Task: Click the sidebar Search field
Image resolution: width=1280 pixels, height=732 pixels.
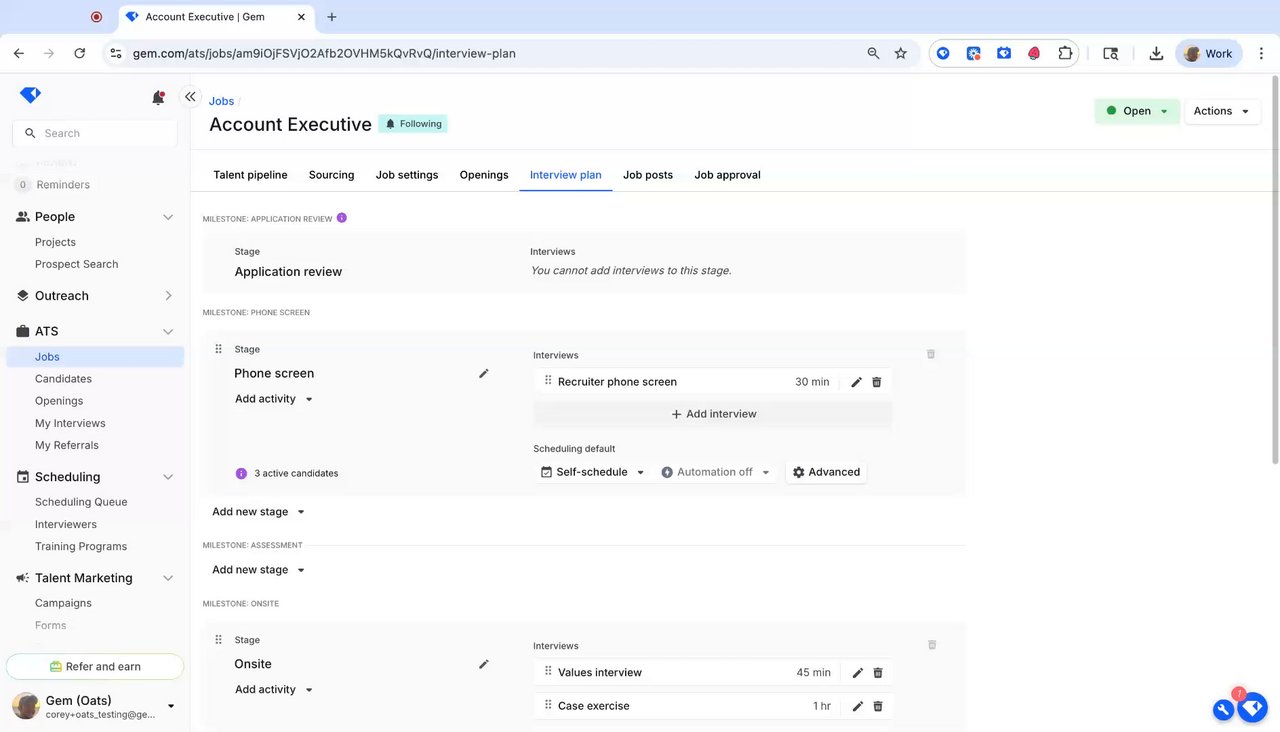Action: pyautogui.click(x=95, y=133)
